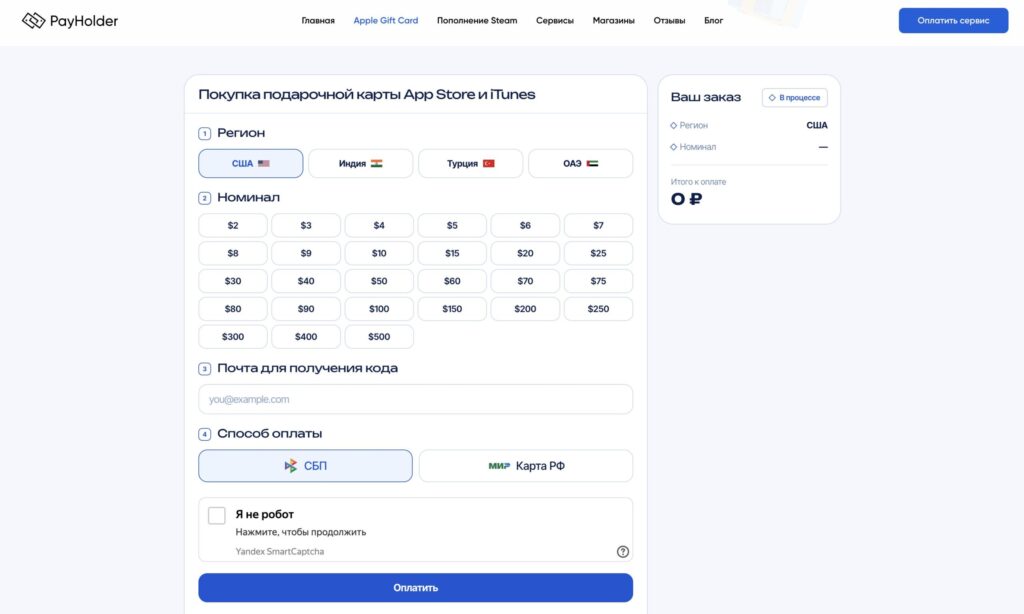1024x614 pixels.
Task: Select the $90 denomination
Action: point(306,309)
